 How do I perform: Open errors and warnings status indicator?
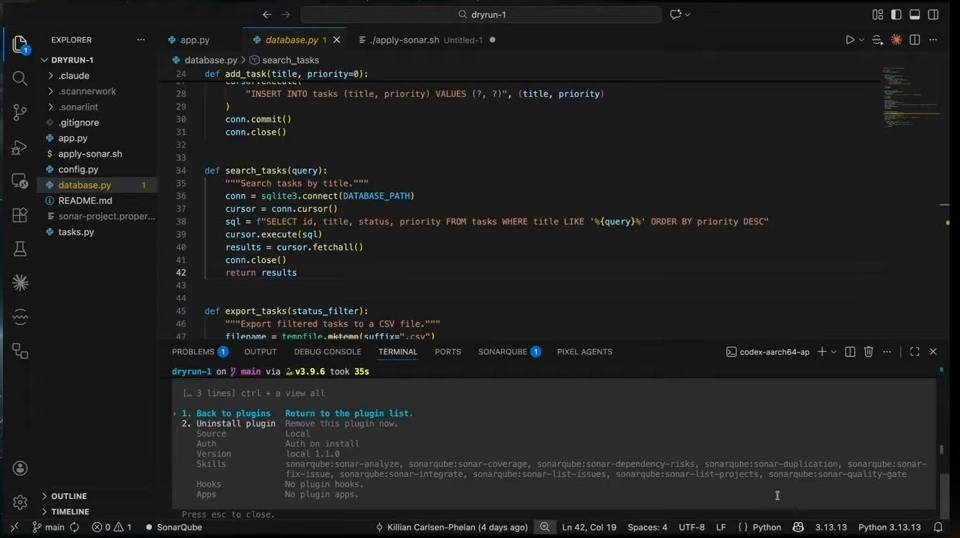click(x=111, y=527)
